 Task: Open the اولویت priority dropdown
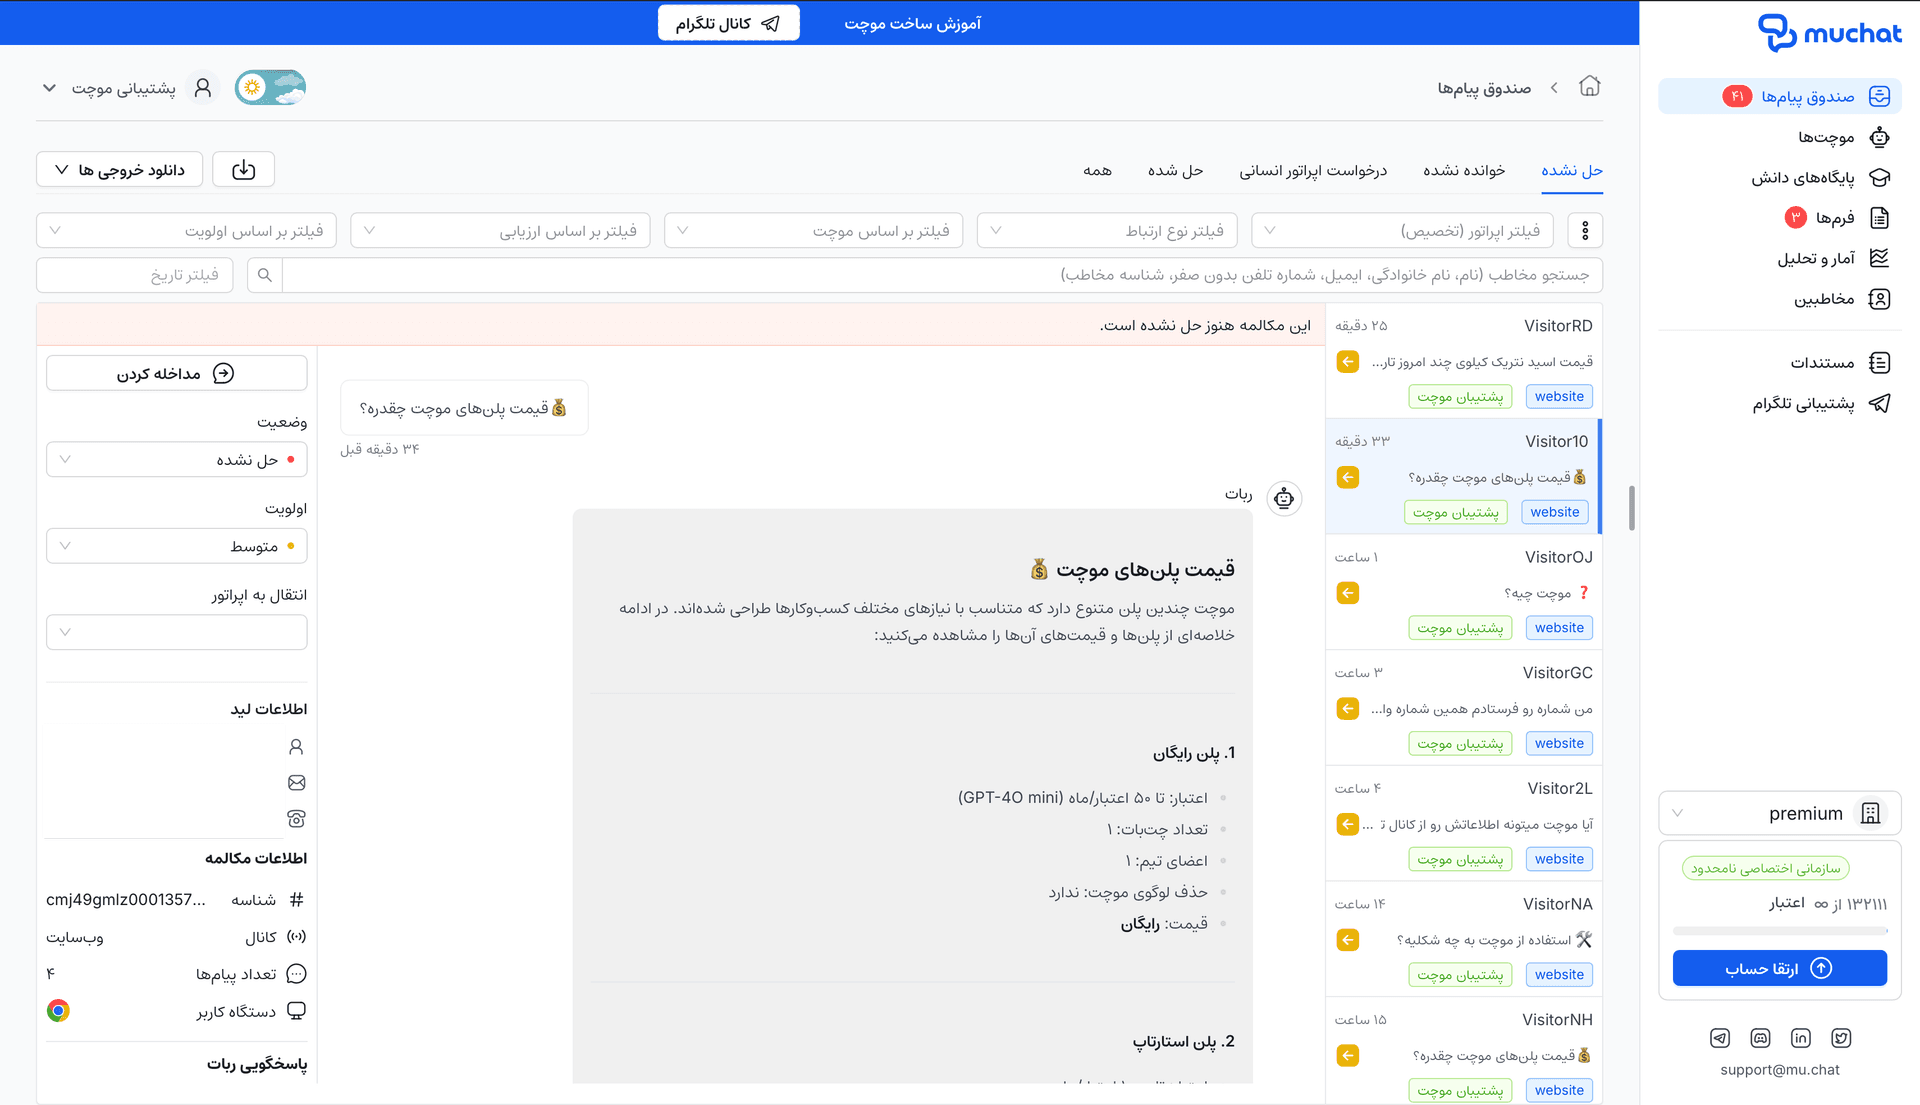tap(177, 546)
